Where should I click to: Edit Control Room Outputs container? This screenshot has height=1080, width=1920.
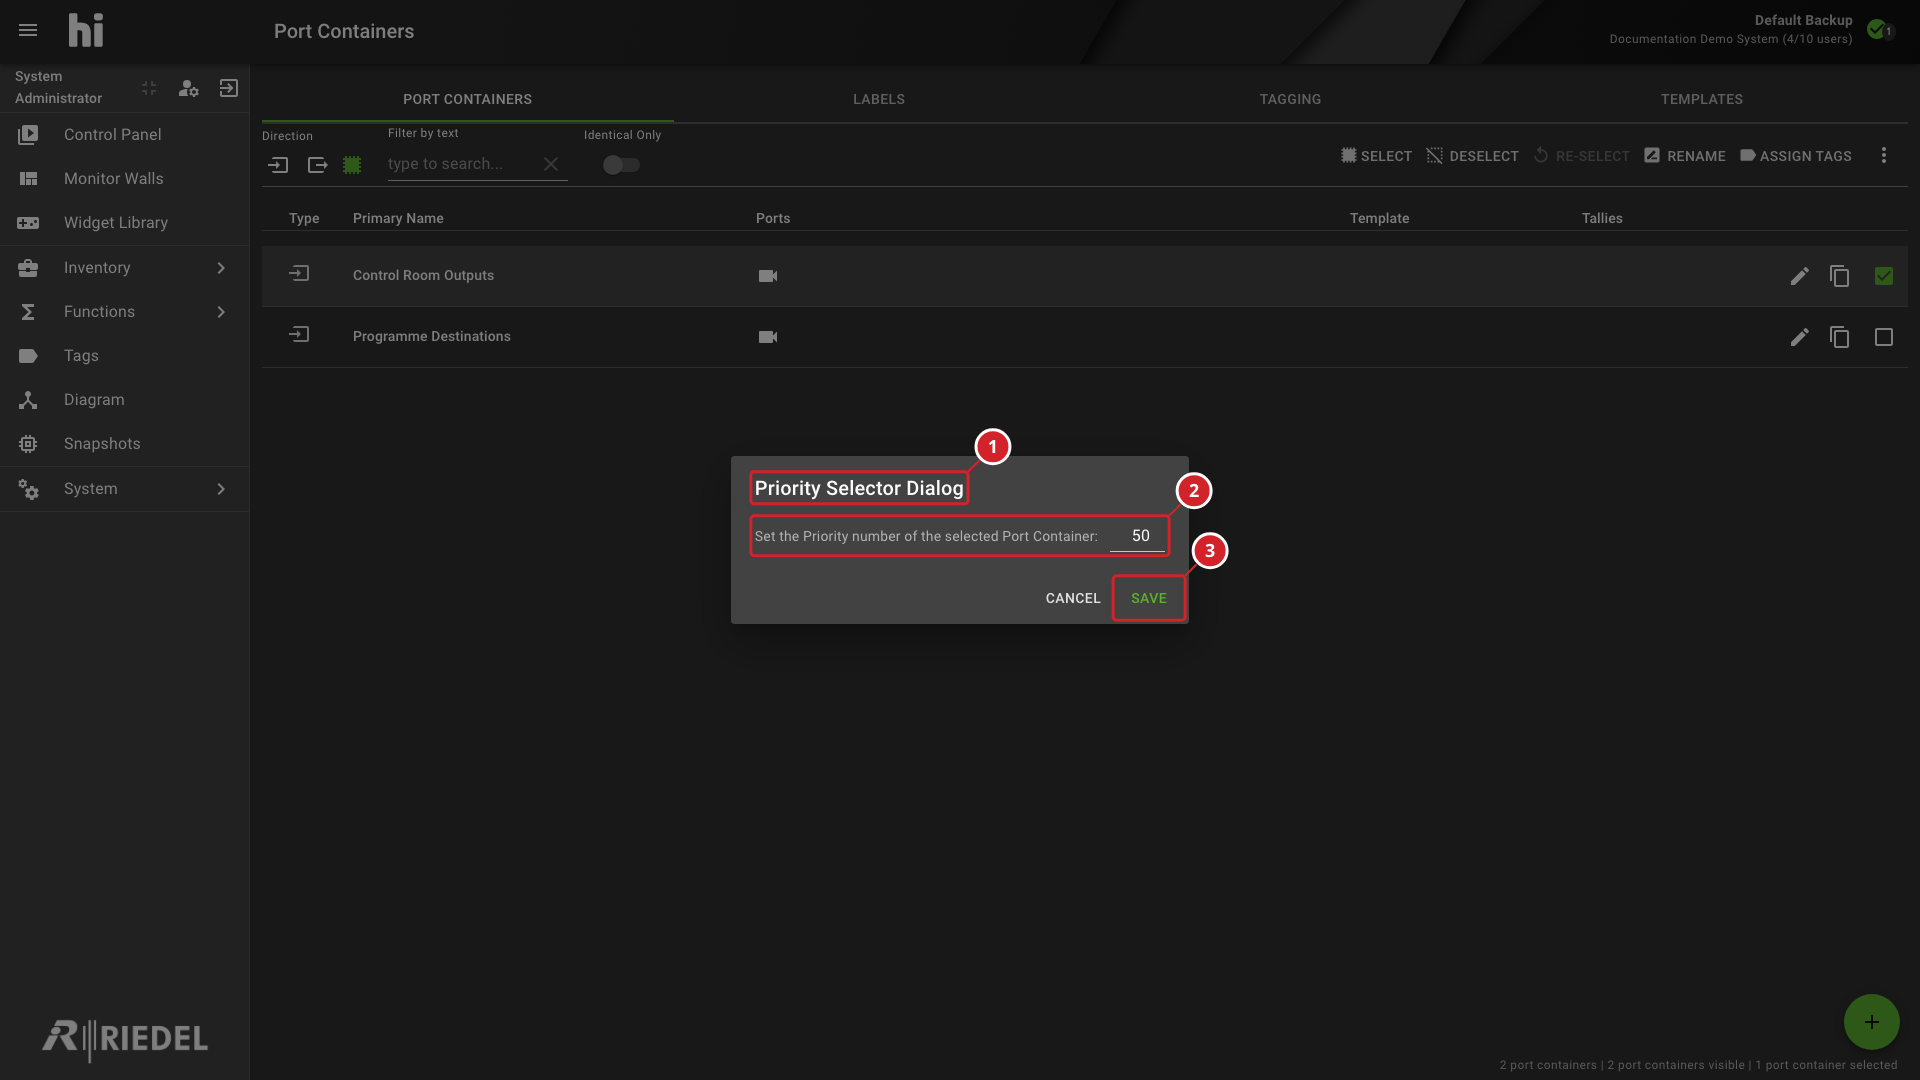point(1800,276)
